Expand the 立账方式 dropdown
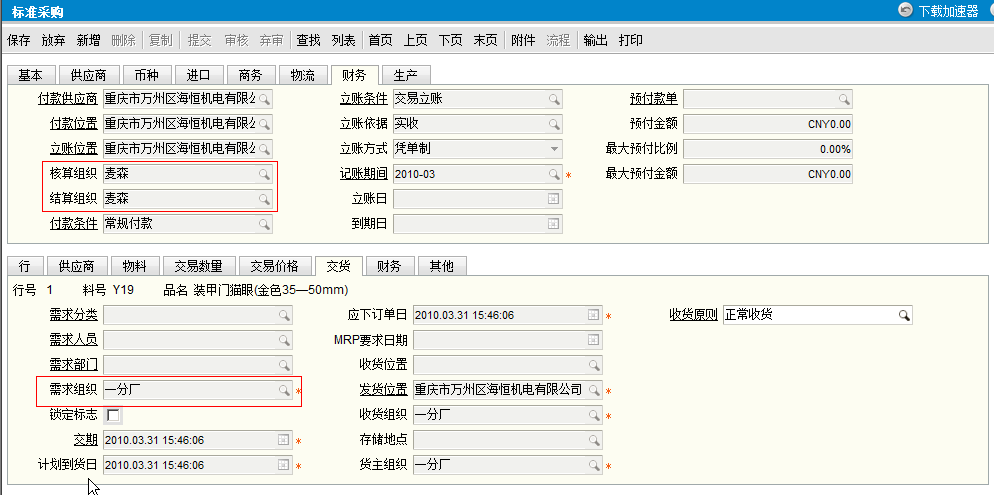The height and width of the screenshot is (495, 994). [554, 149]
